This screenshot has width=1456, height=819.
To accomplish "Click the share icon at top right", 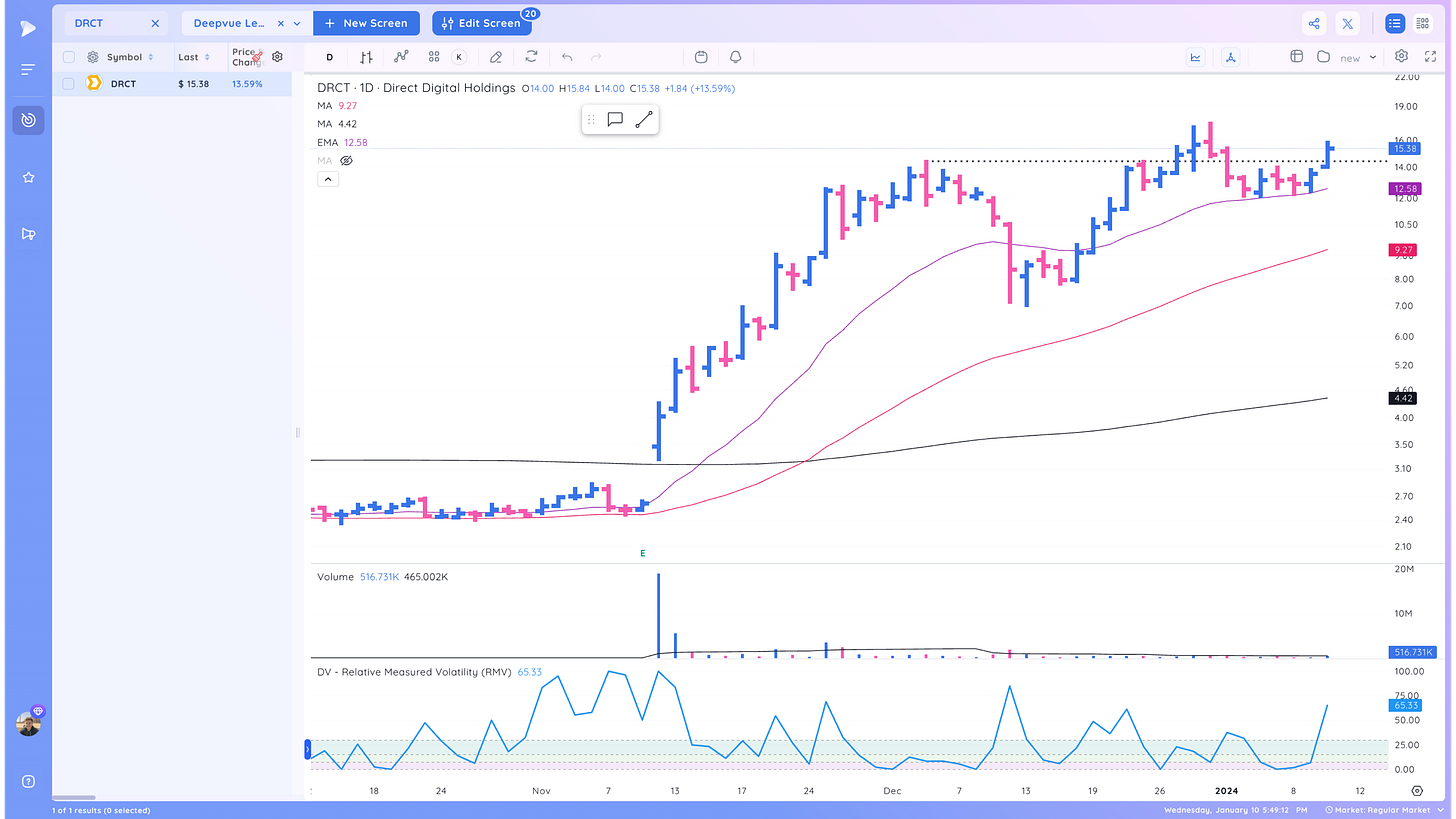I will tap(1314, 23).
